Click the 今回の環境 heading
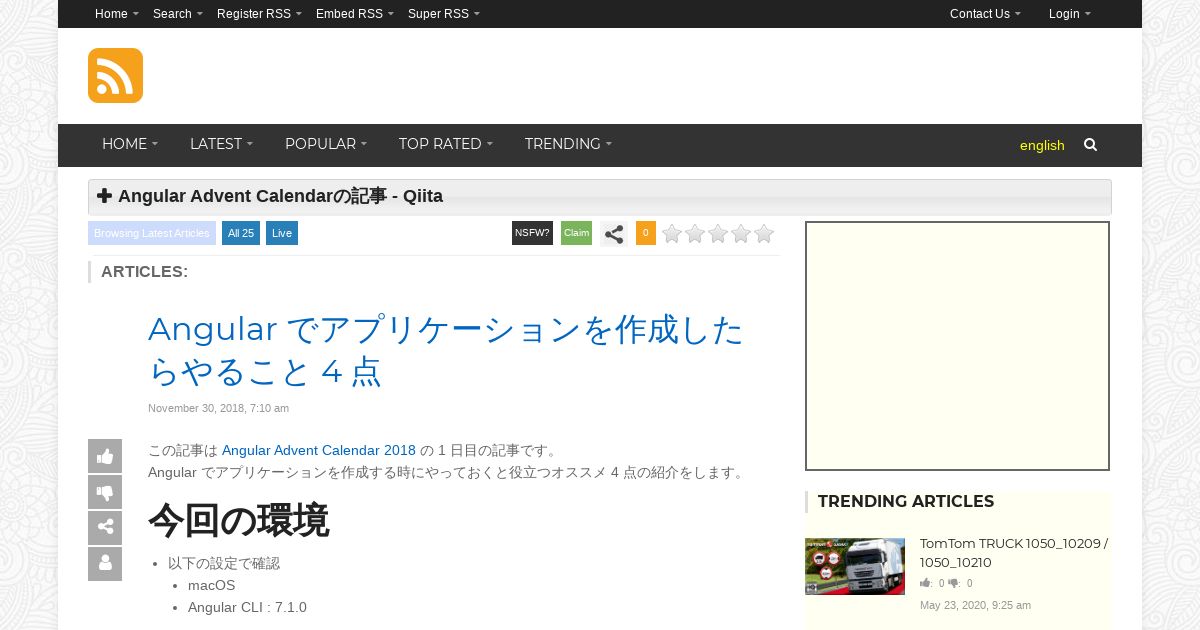1200x630 pixels. pyautogui.click(x=238, y=520)
